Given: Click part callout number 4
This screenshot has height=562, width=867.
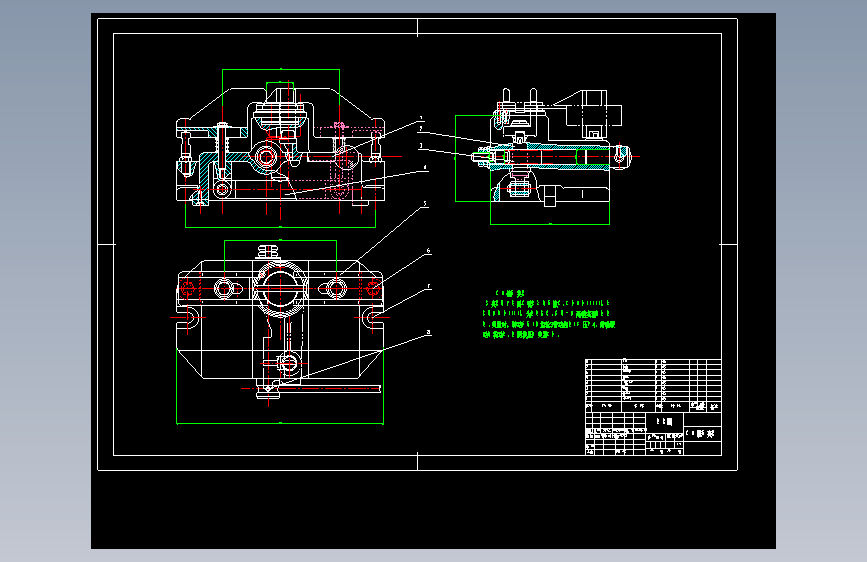Looking at the screenshot, I should [425, 167].
